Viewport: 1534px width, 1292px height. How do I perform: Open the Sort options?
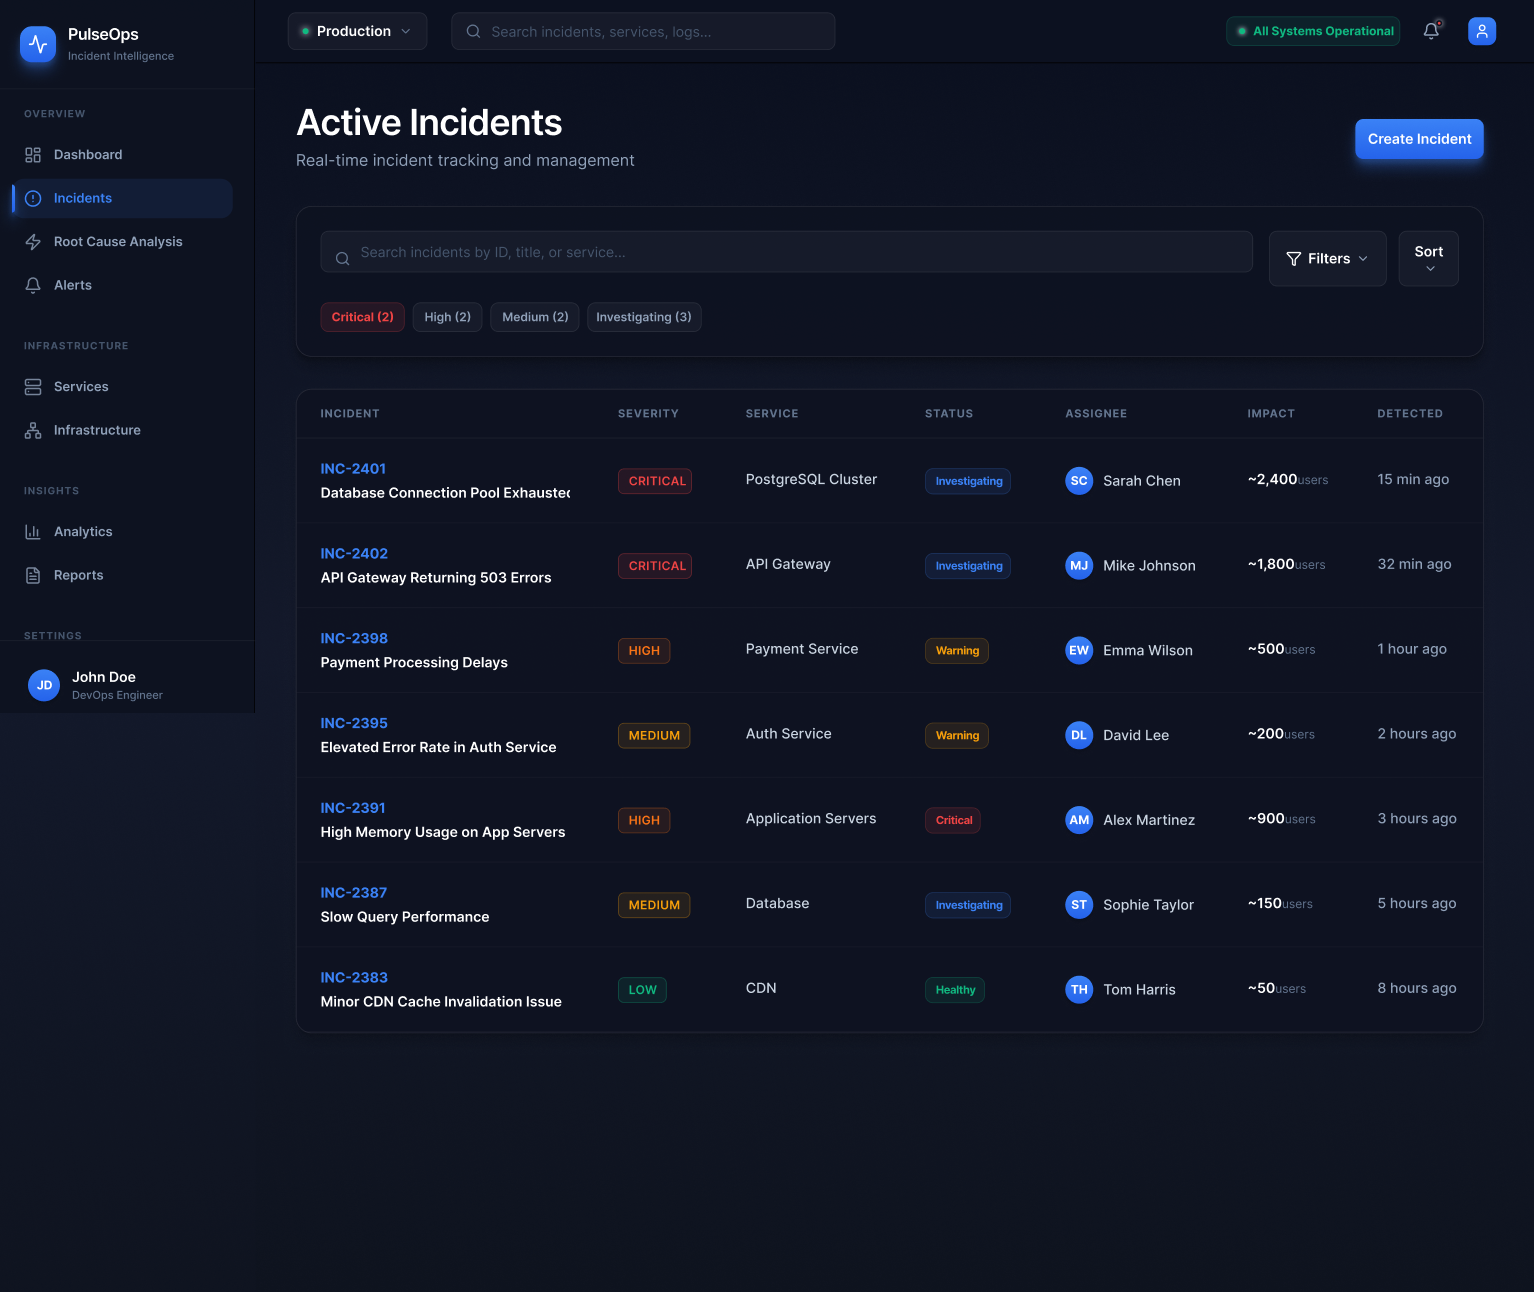coord(1428,258)
